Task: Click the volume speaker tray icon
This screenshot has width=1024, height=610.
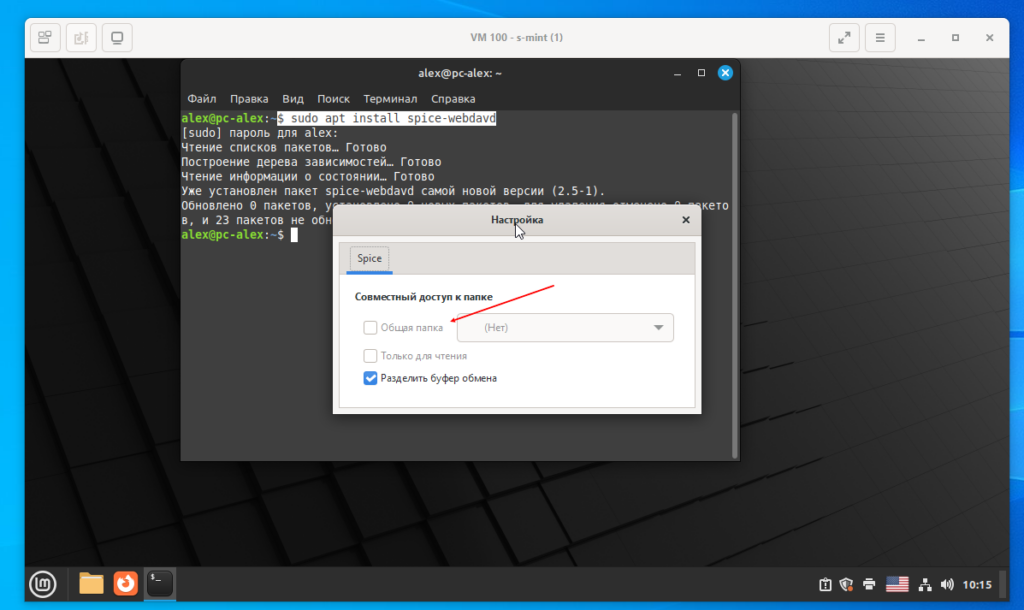Action: pyautogui.click(x=947, y=585)
